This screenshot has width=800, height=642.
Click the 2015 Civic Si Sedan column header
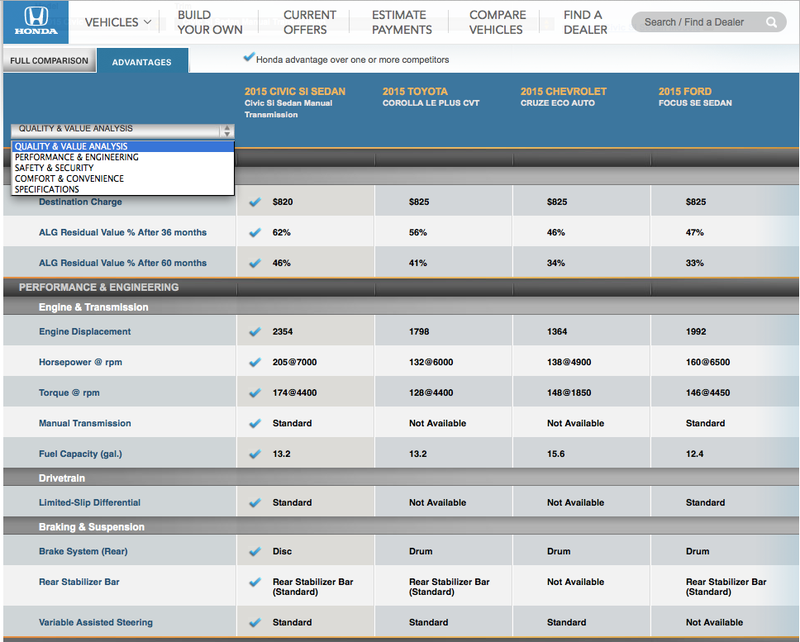(x=294, y=103)
